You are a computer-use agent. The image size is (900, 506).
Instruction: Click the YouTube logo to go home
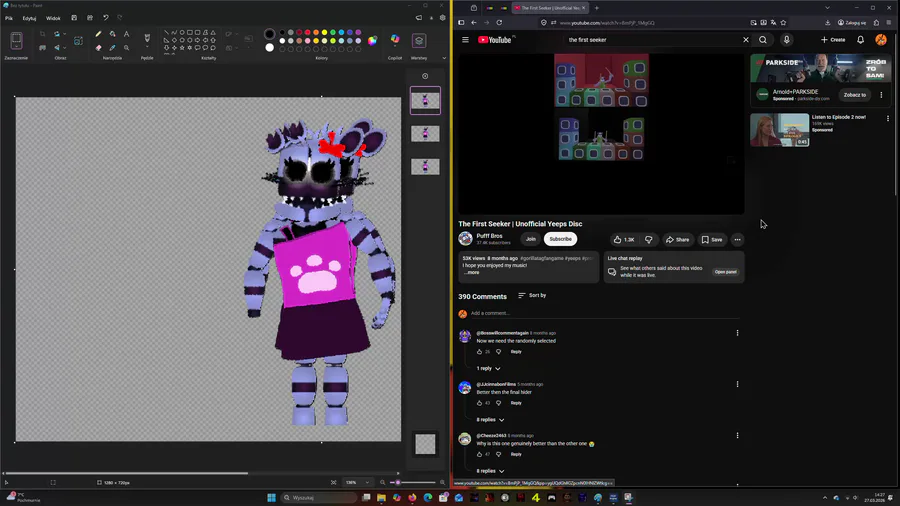[495, 40]
